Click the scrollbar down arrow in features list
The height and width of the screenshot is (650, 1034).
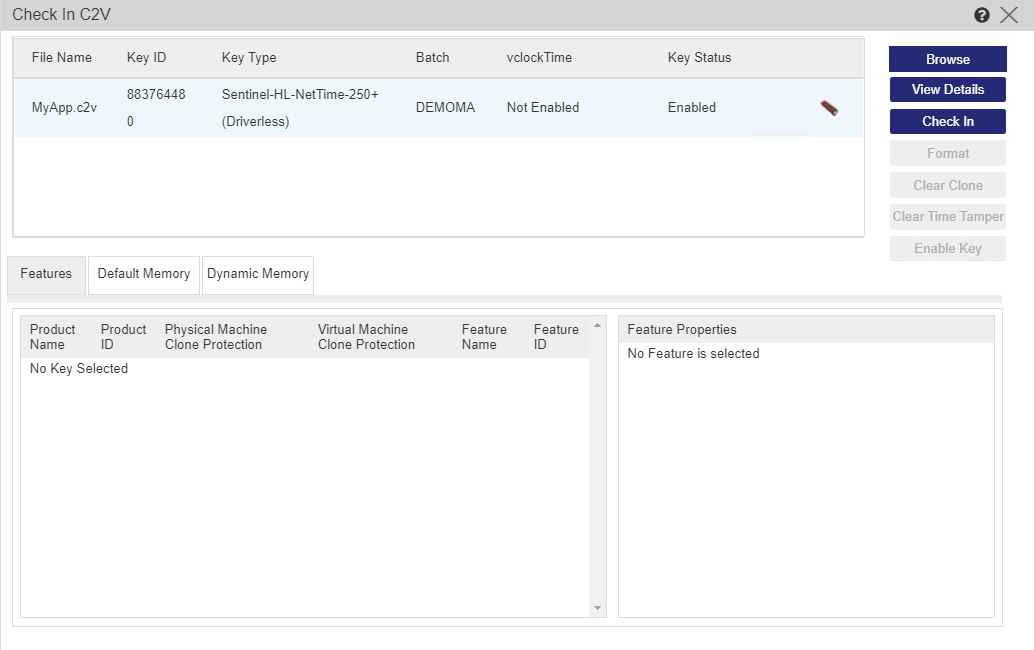[596, 607]
